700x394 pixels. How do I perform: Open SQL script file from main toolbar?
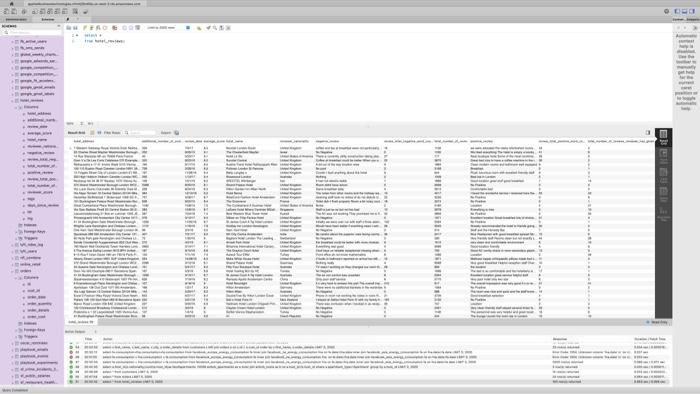pos(14,12)
